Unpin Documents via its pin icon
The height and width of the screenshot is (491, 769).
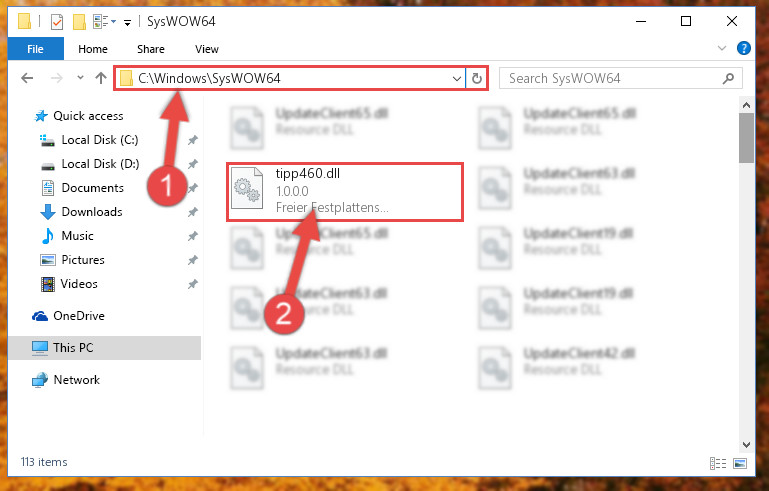(193, 188)
